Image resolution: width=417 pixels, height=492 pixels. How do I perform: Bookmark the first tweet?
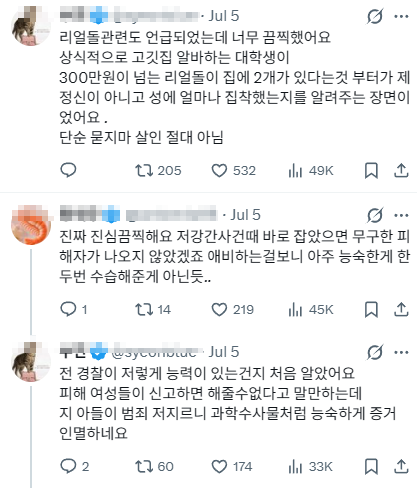pos(371,171)
